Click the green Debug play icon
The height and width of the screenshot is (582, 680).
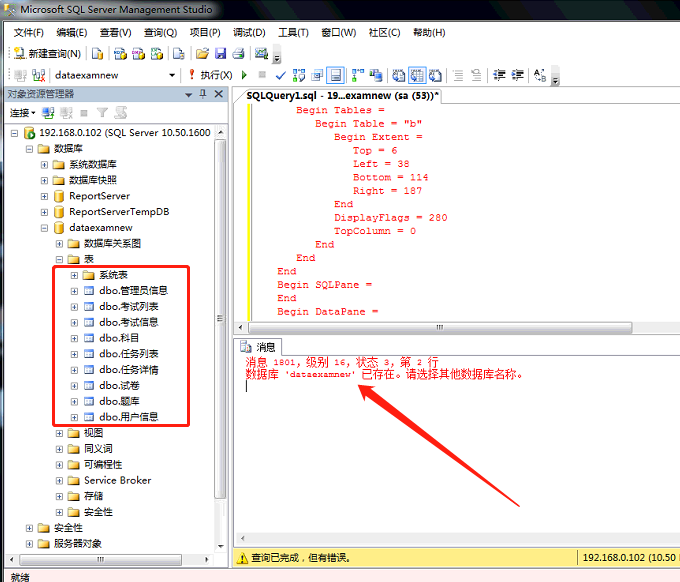click(x=243, y=75)
